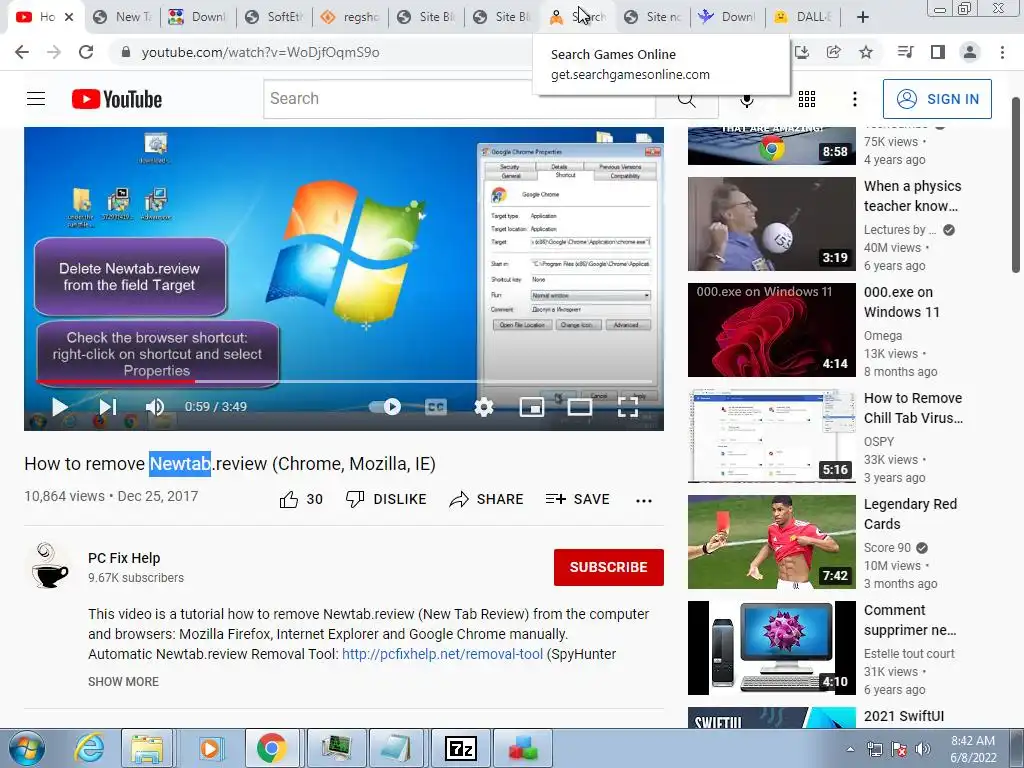Subscribe to PC Fix Help

pos(609,567)
